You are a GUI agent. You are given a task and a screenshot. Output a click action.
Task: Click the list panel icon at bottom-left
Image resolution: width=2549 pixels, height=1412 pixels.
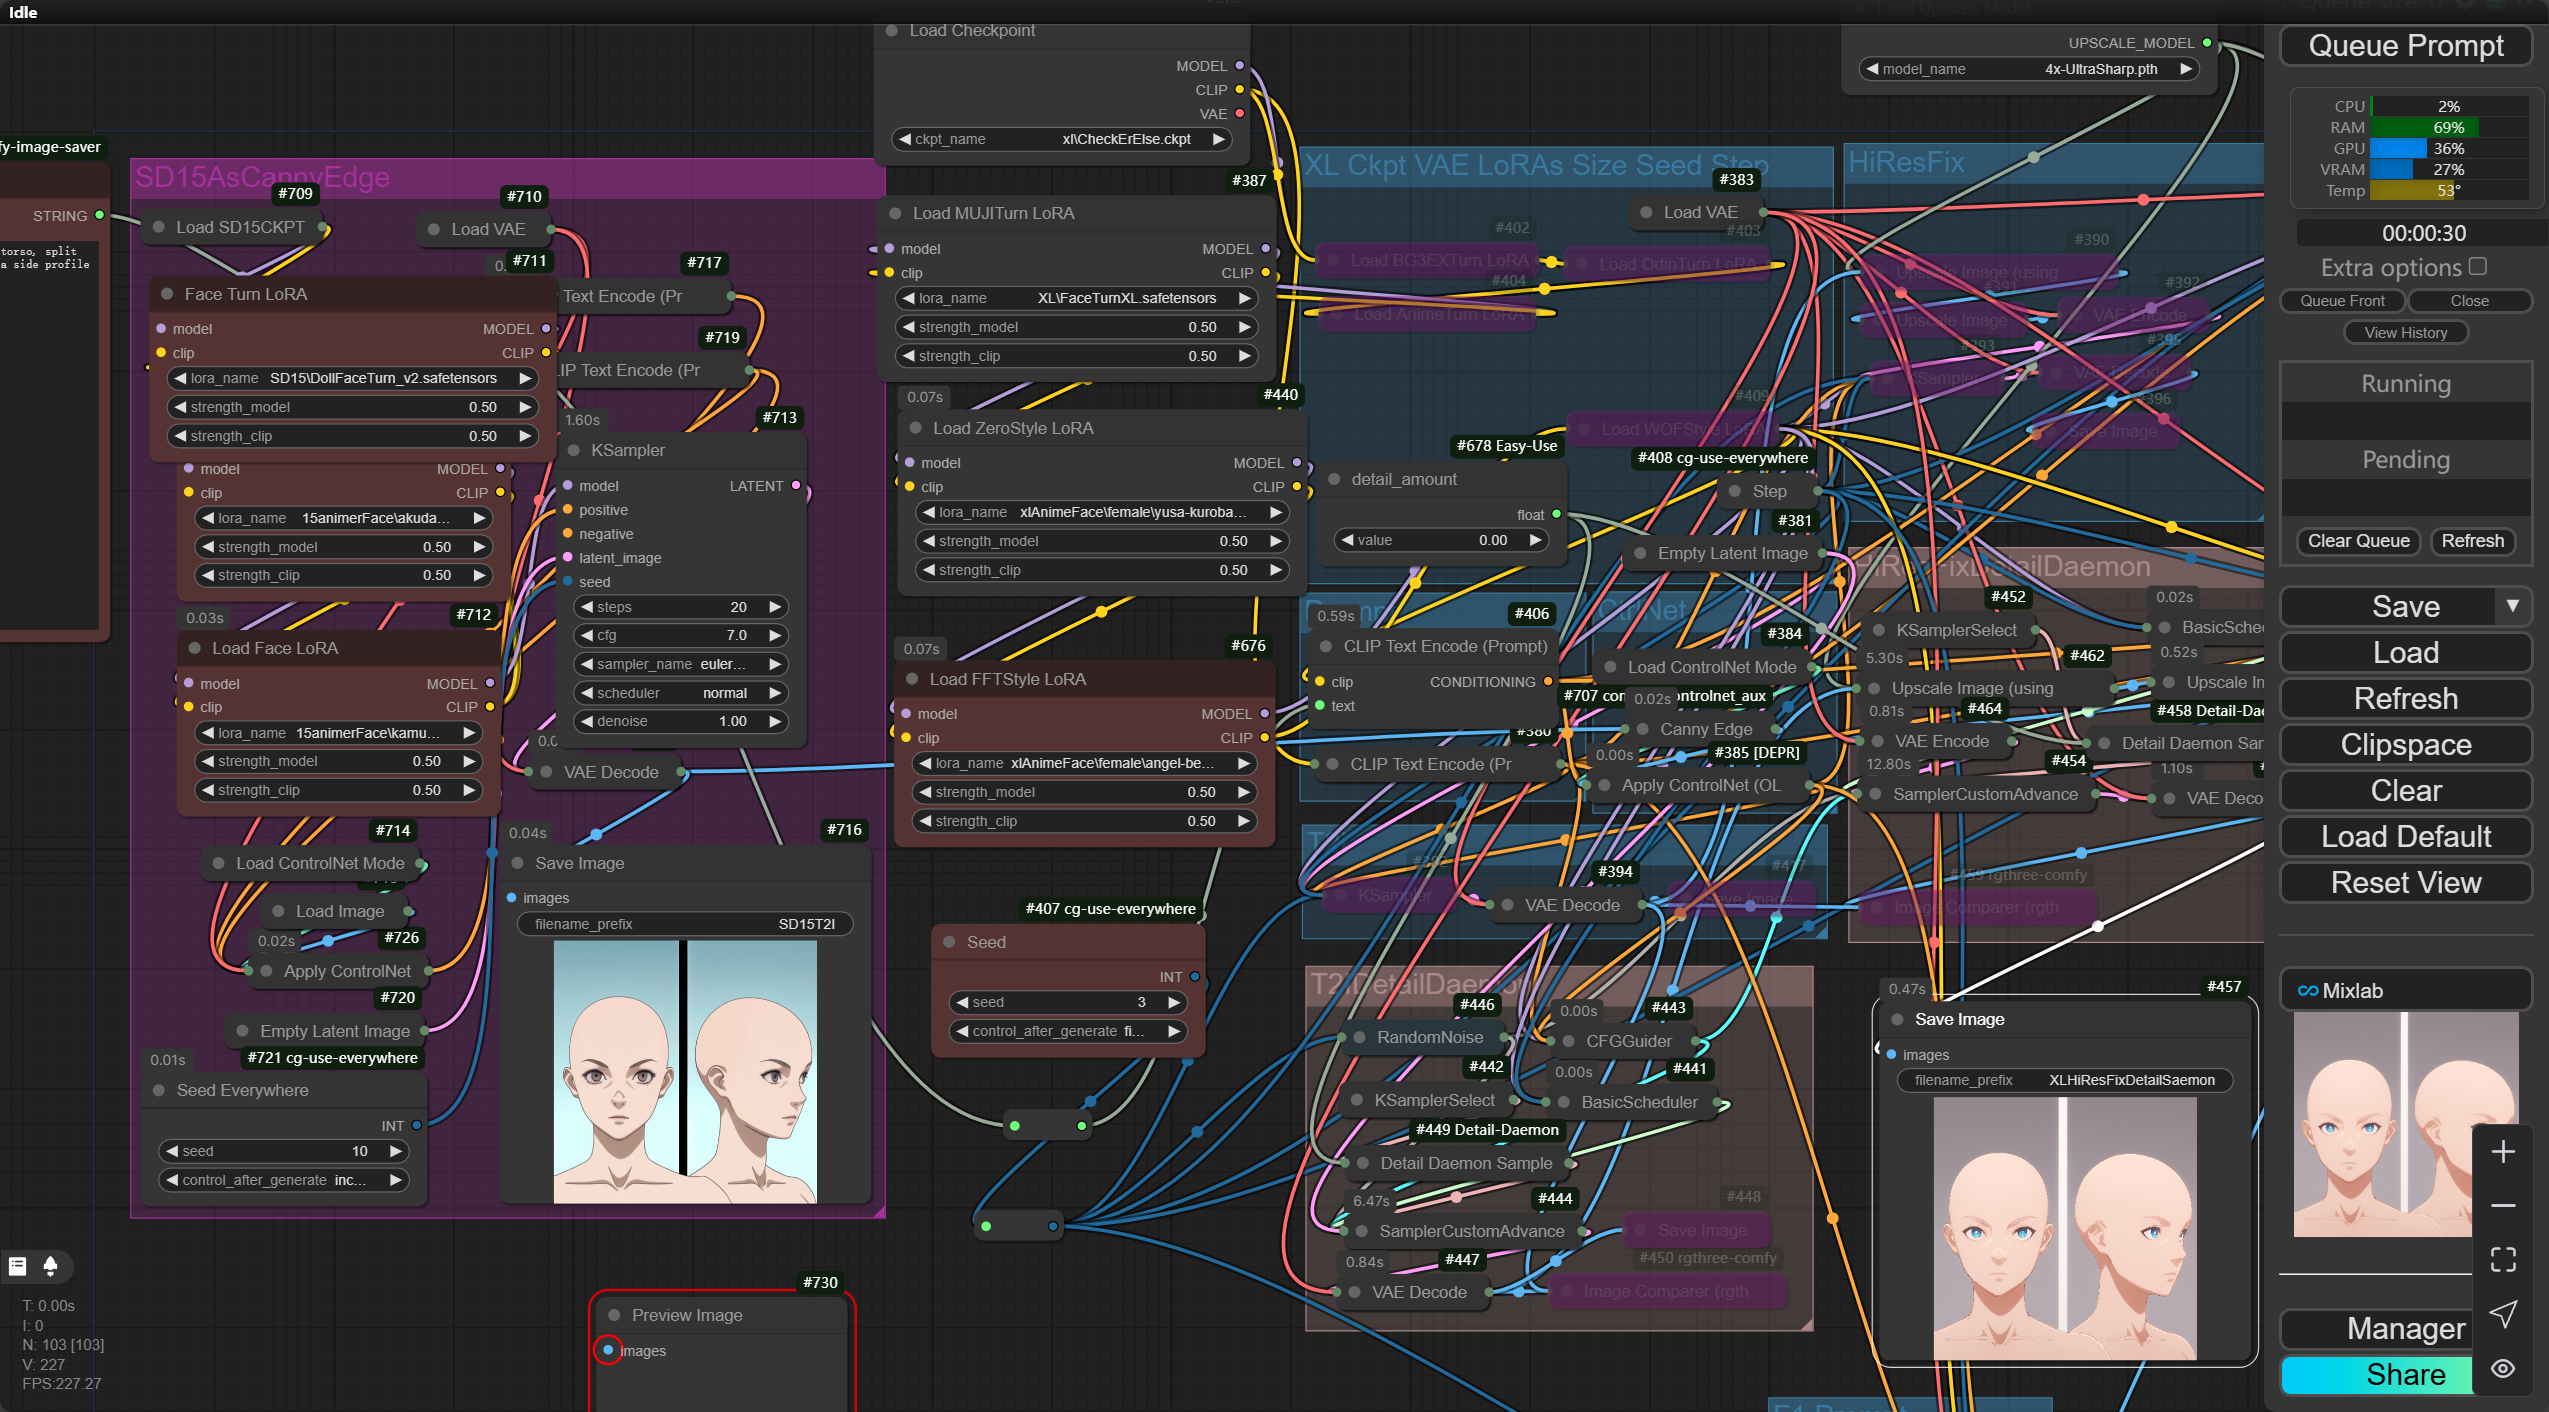[x=17, y=1266]
